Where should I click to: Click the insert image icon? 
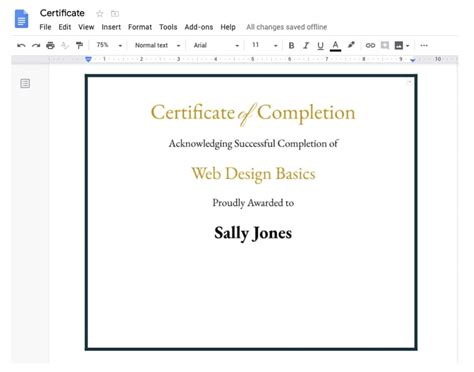coord(399,45)
